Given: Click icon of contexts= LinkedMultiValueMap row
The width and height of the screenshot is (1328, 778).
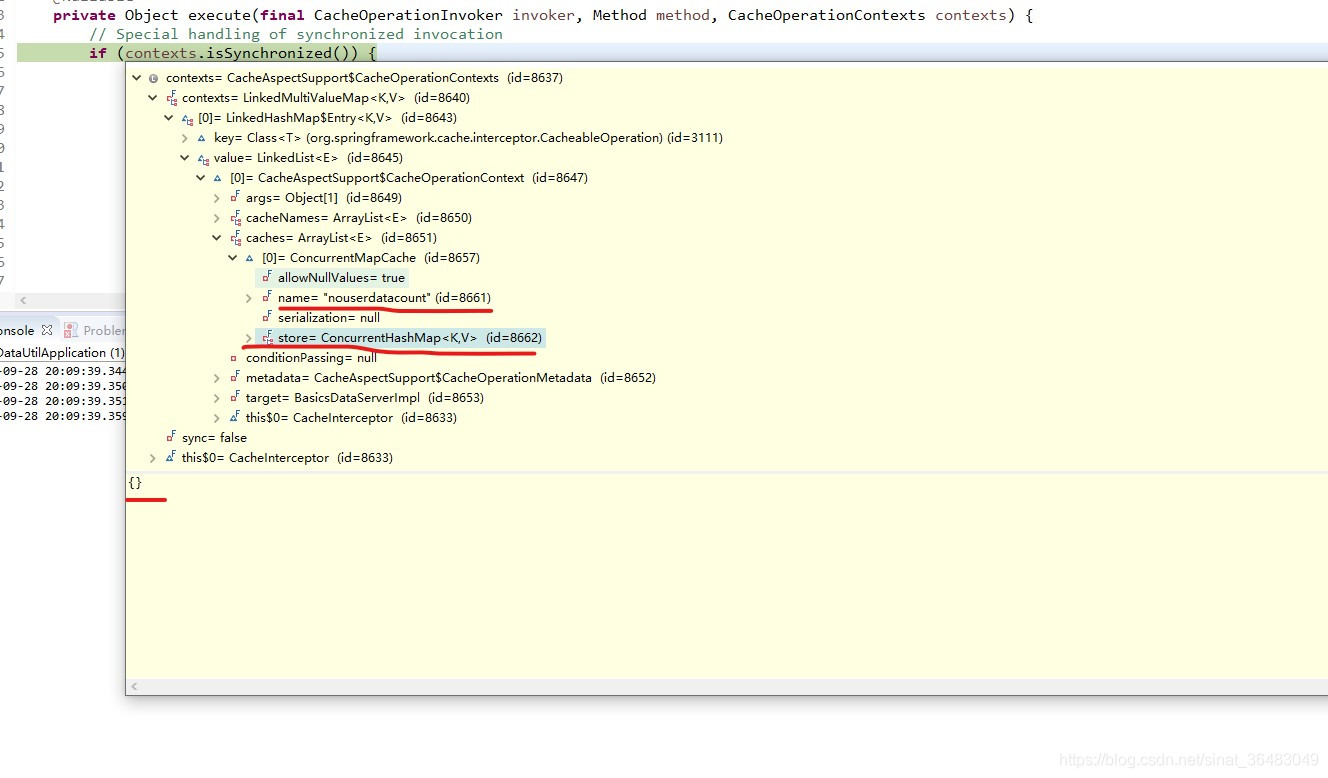Looking at the screenshot, I should click(x=171, y=97).
